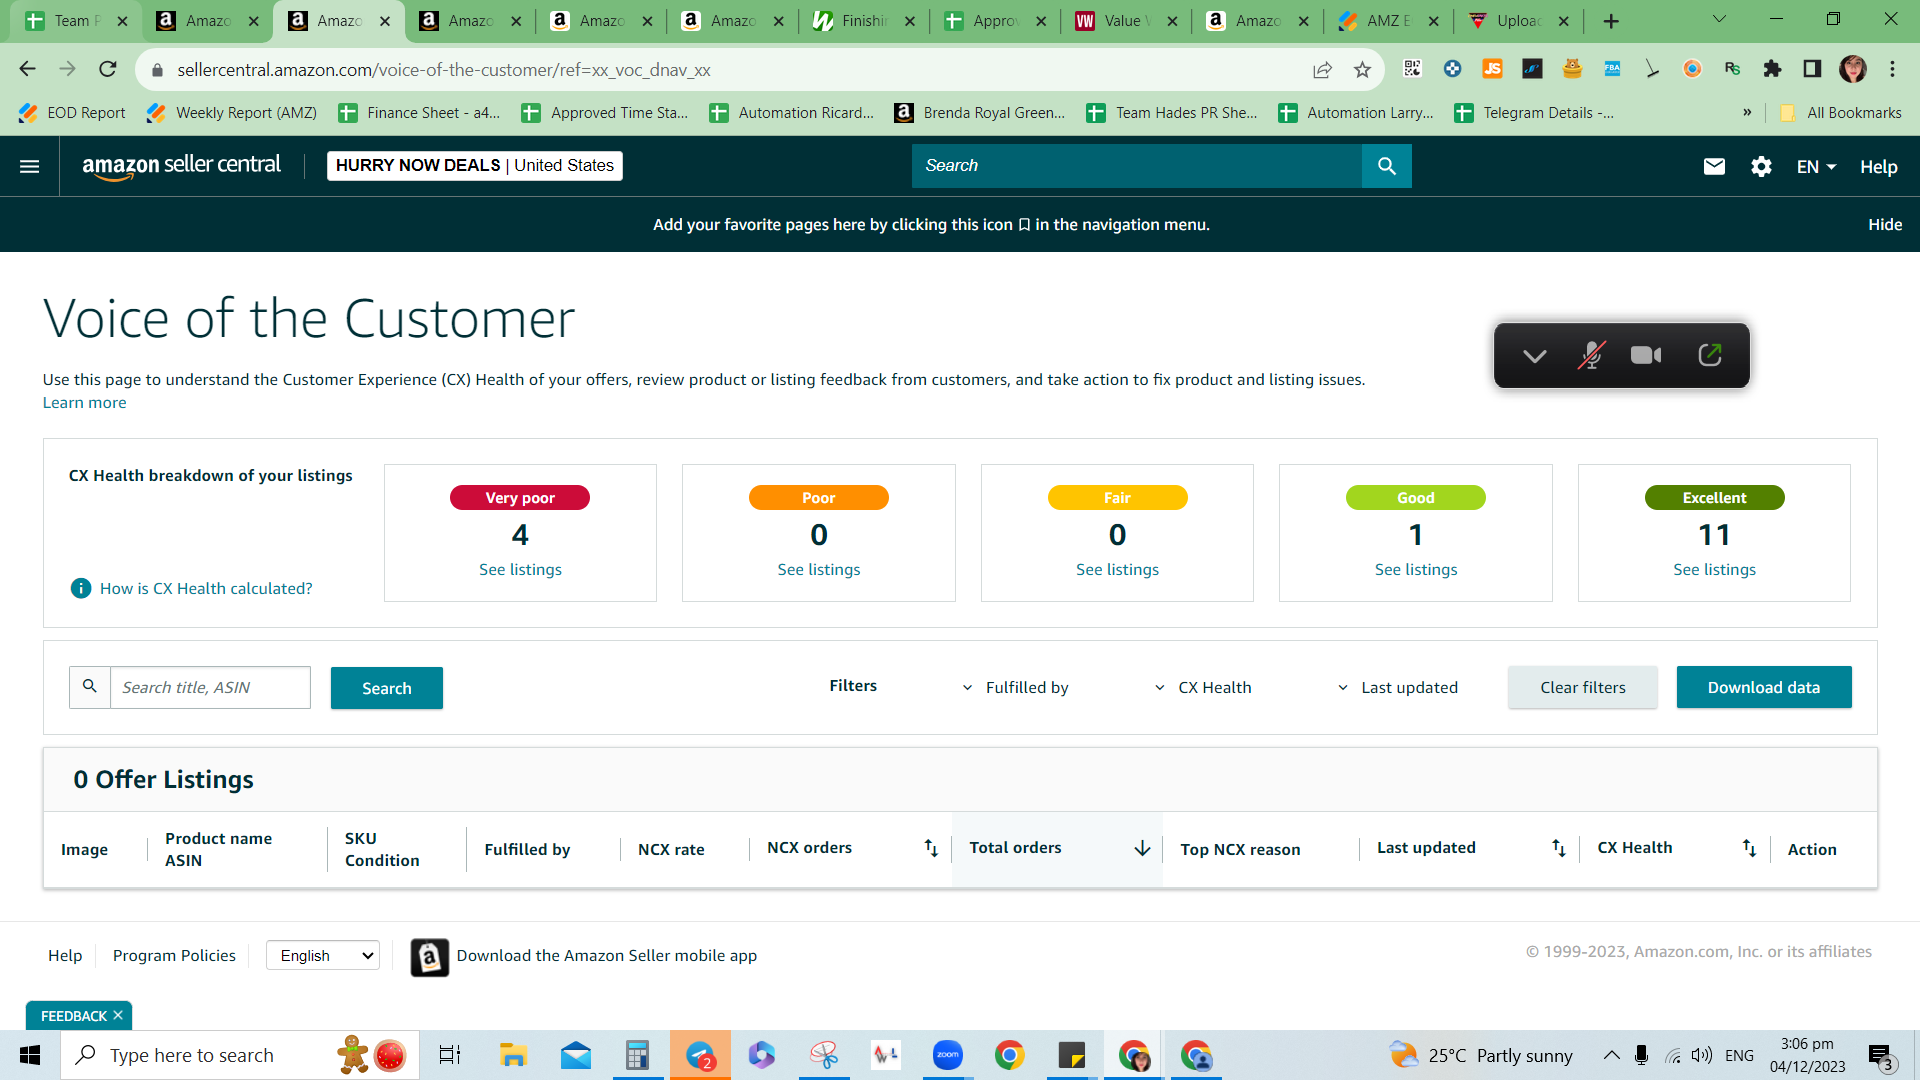Open the Seller Central messages envelope

coord(1714,167)
